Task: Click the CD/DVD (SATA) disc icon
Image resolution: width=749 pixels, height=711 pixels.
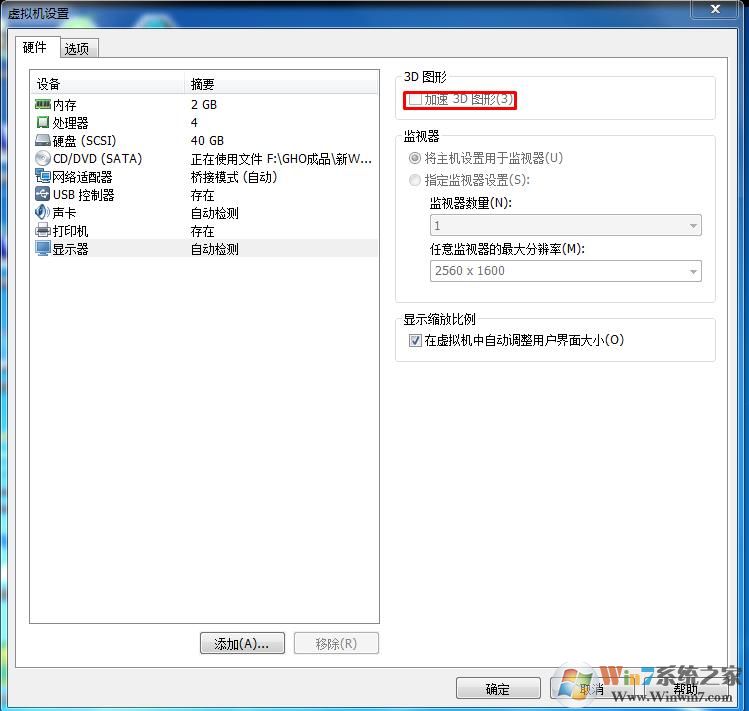Action: tap(43, 158)
